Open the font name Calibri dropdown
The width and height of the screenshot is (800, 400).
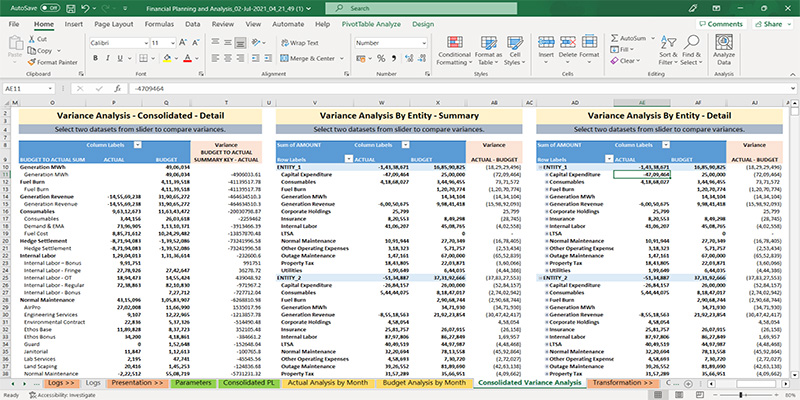point(147,44)
